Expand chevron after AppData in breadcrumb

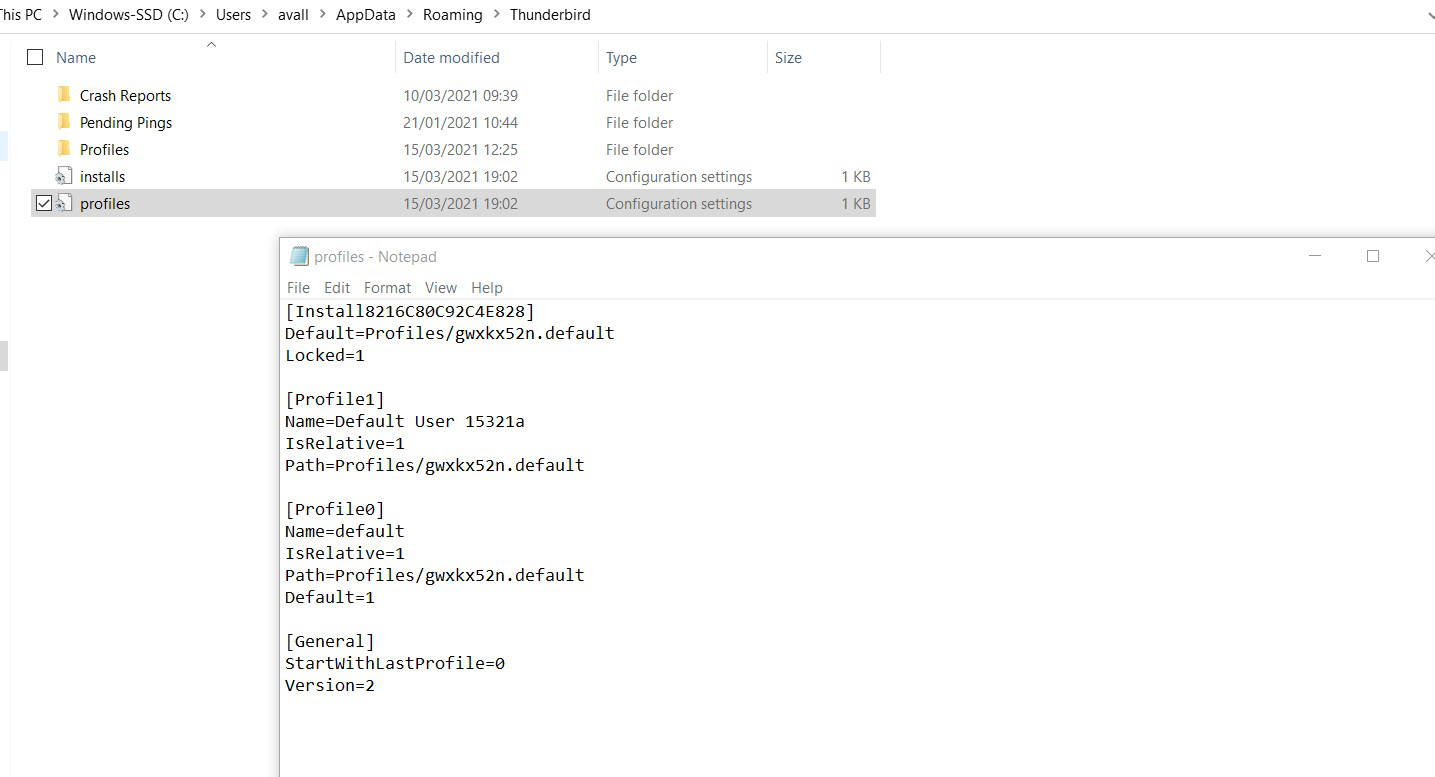(x=409, y=14)
